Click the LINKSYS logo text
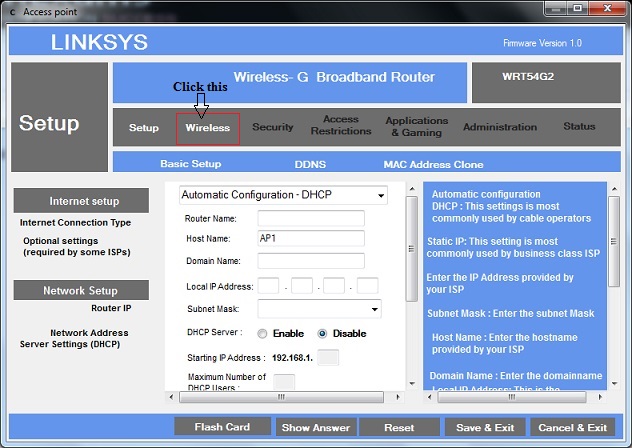Viewport: 632px width, 448px height. (x=99, y=42)
